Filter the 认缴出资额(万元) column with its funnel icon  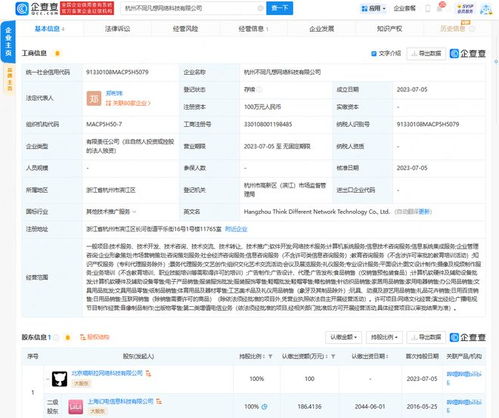click(x=333, y=357)
